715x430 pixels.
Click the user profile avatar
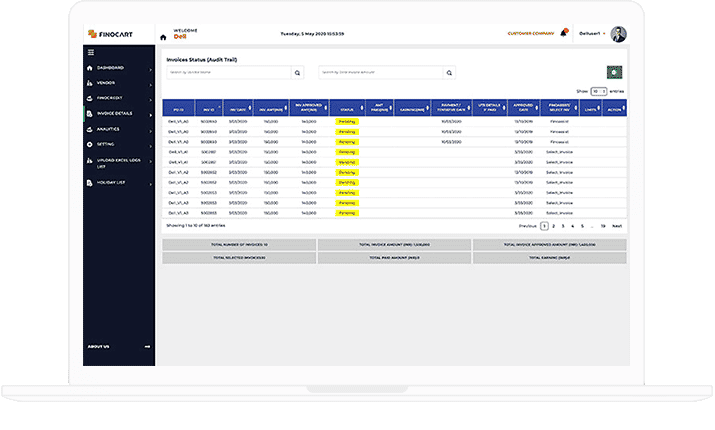618,33
